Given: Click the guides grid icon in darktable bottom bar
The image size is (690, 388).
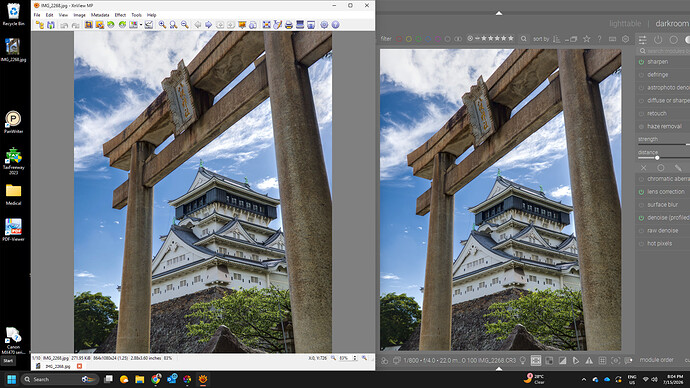Looking at the screenshot, I should [602, 360].
